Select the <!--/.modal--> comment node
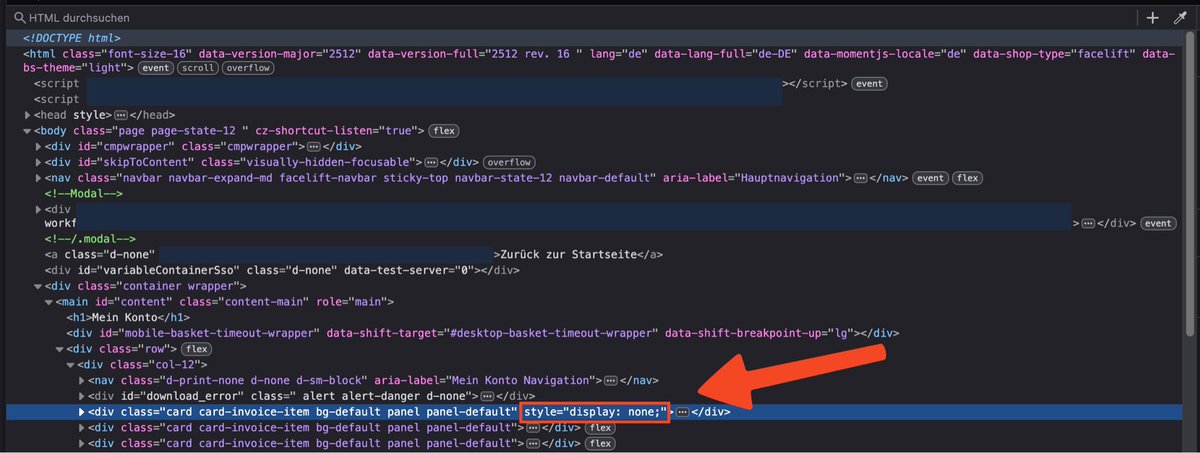The width and height of the screenshot is (1200, 453). pyautogui.click(x=90, y=240)
